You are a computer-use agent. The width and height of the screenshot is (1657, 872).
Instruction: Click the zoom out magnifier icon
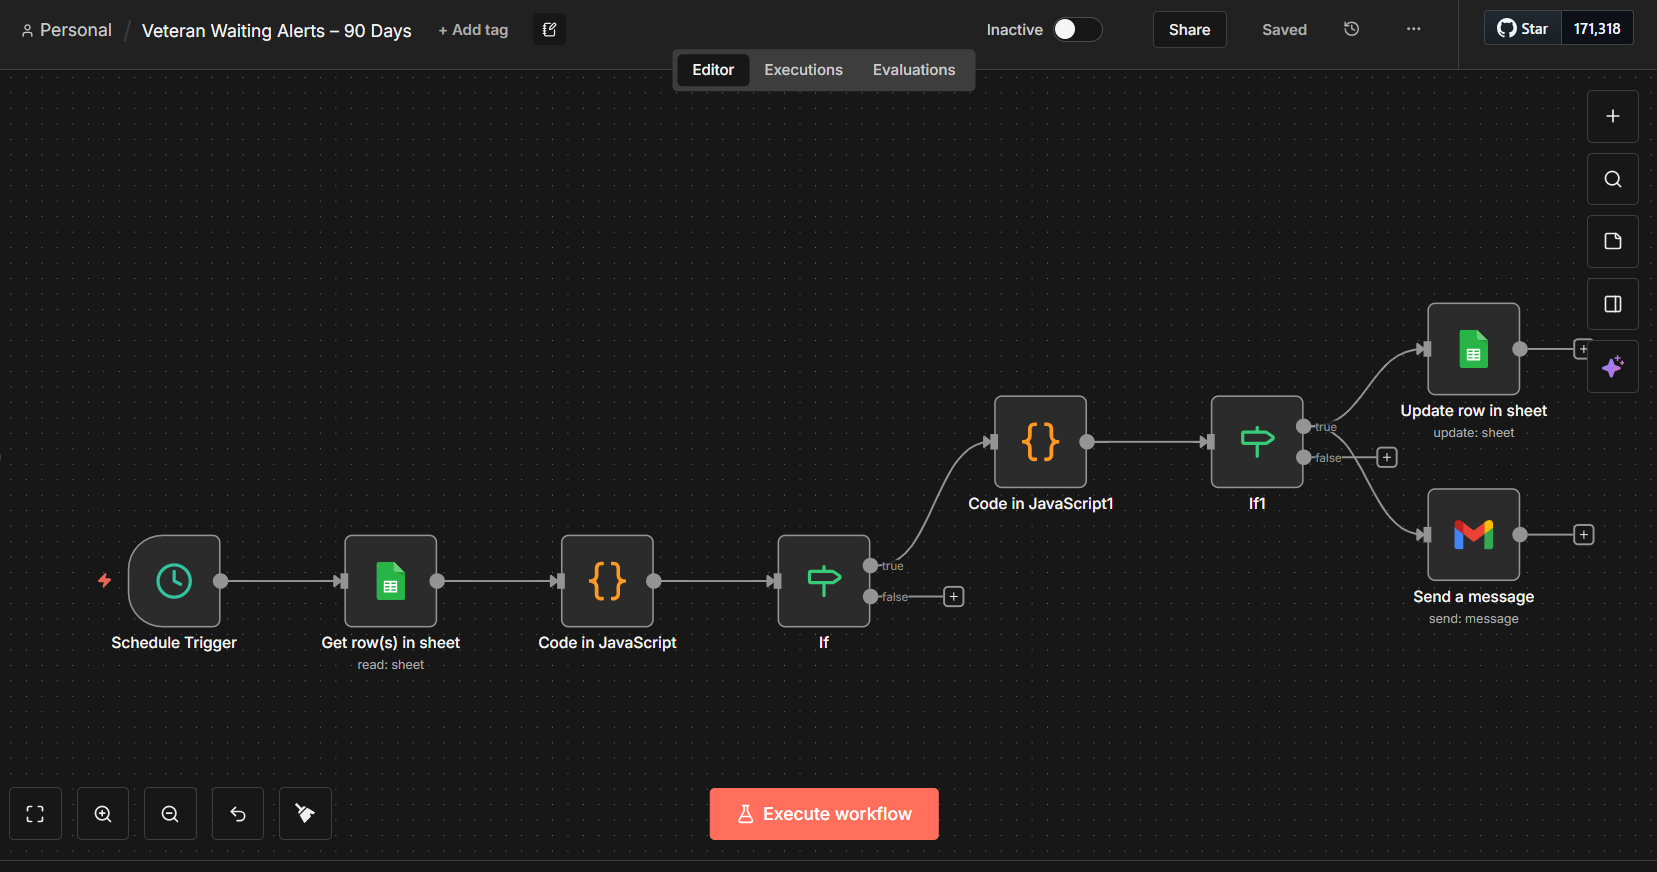[x=170, y=814]
